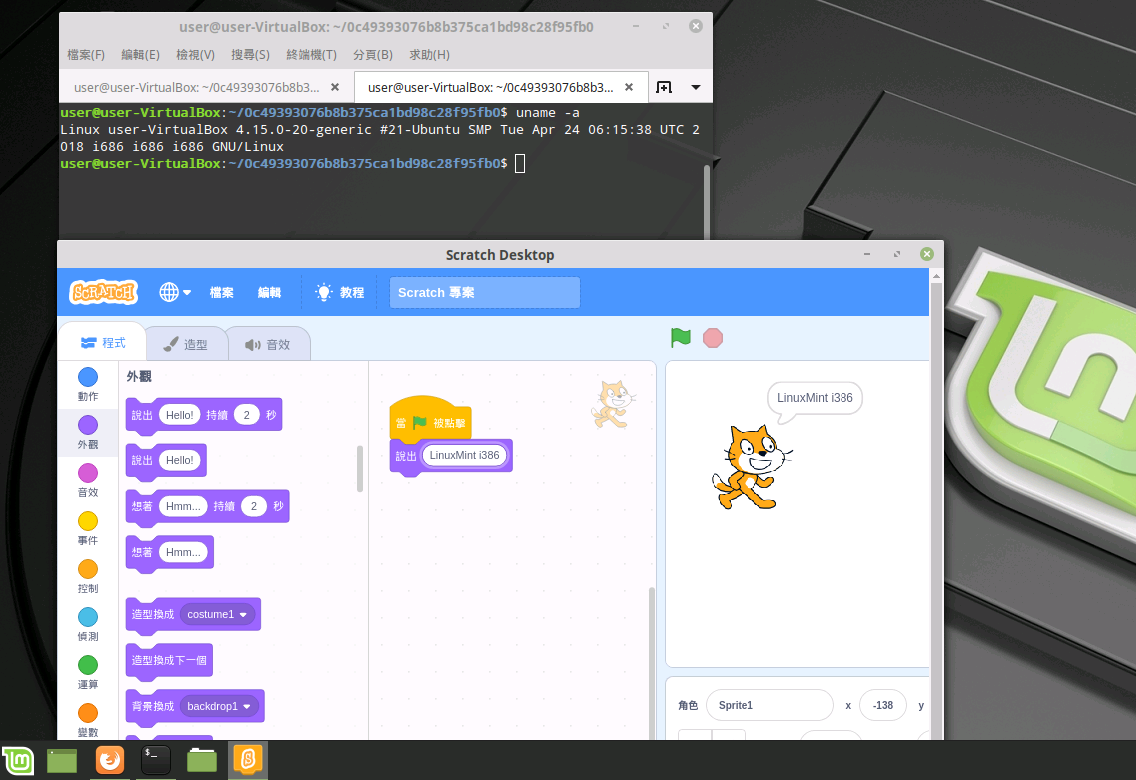Switch to the 程式 code tab

(102, 343)
